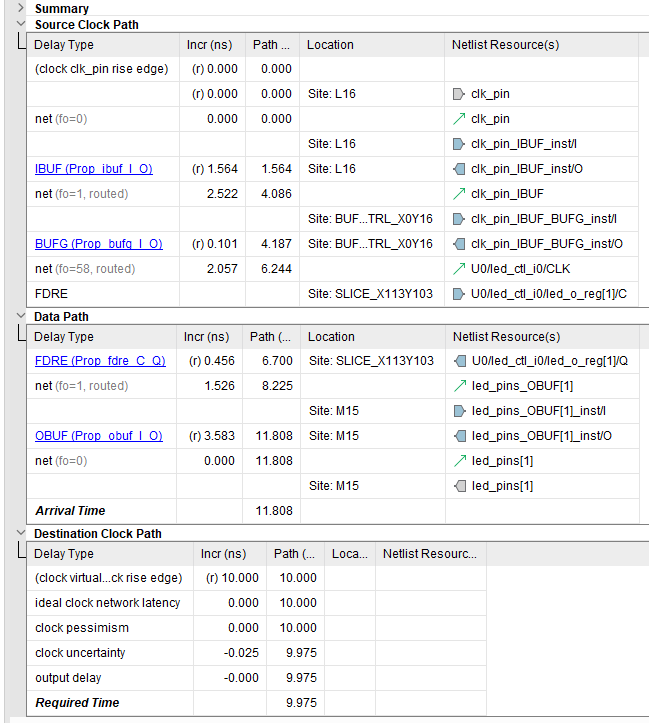Click the Data Path Netlist Resource(s) header

(543, 337)
